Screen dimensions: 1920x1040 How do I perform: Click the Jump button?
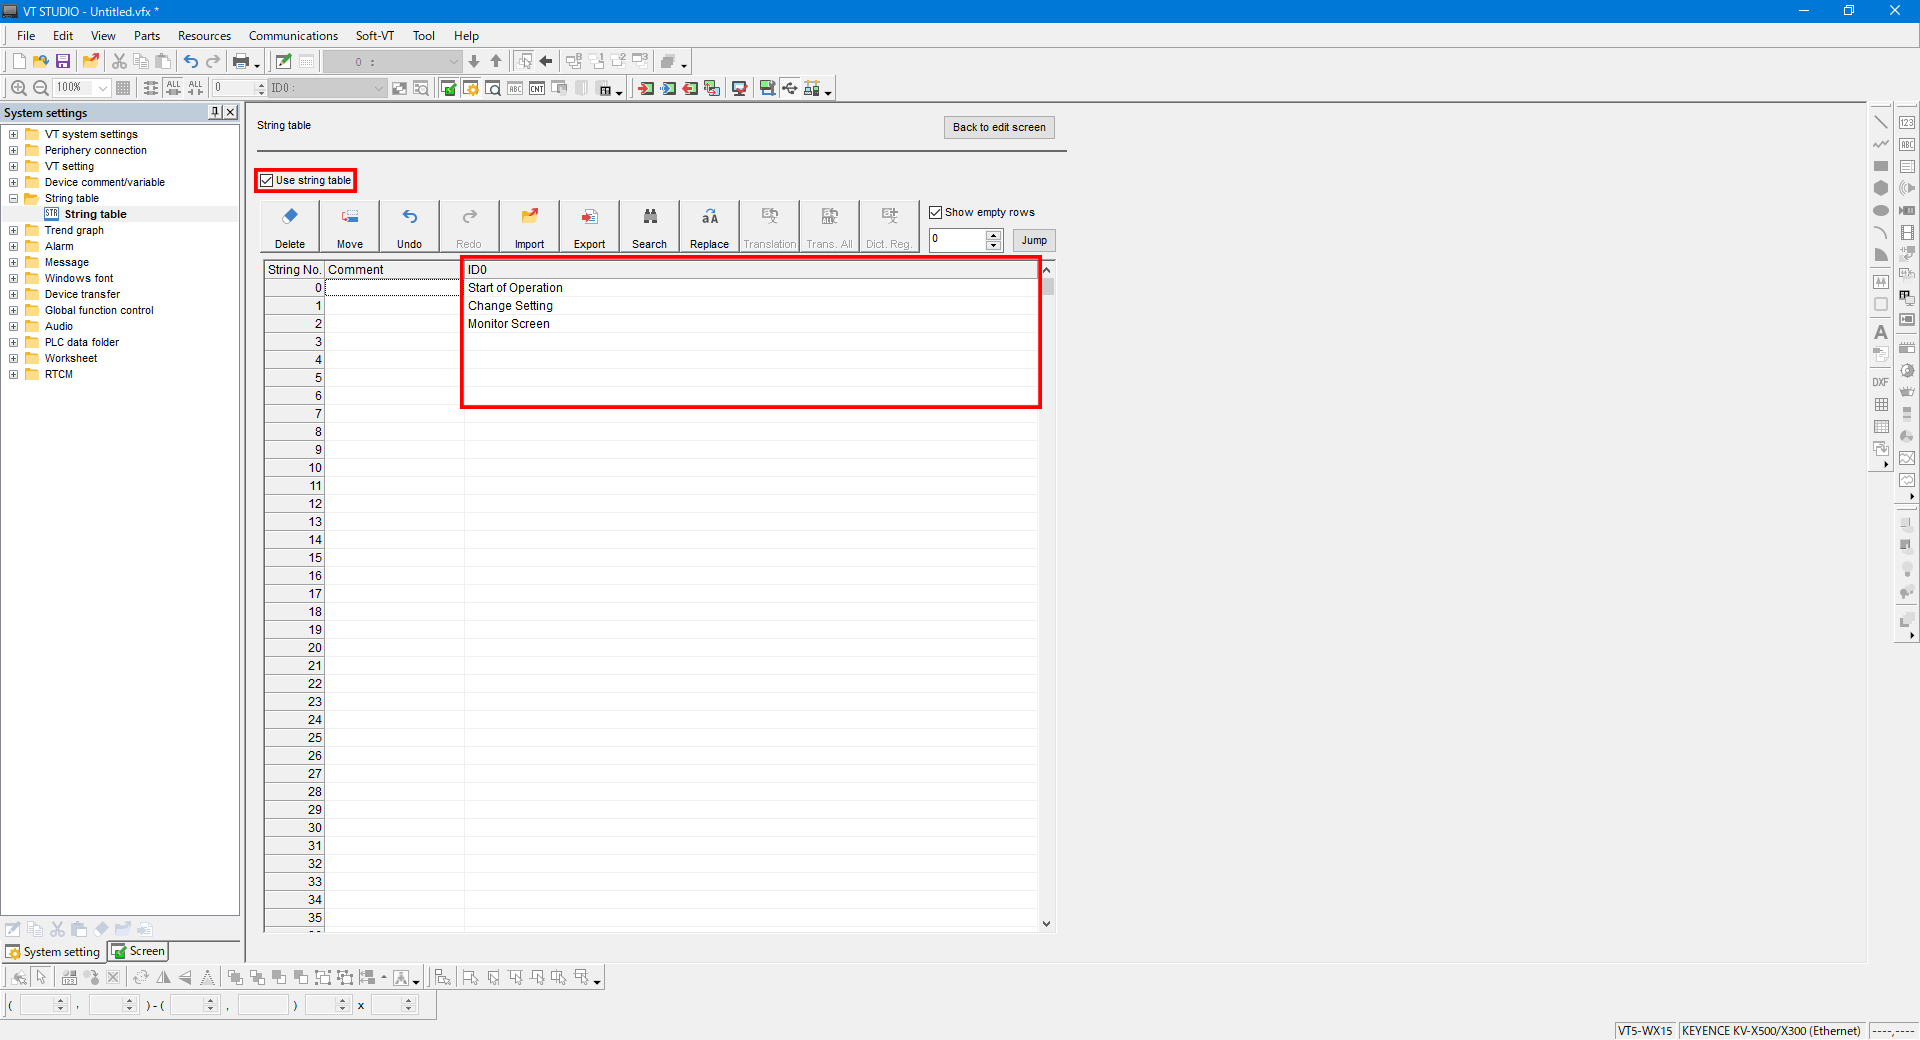coord(1034,241)
